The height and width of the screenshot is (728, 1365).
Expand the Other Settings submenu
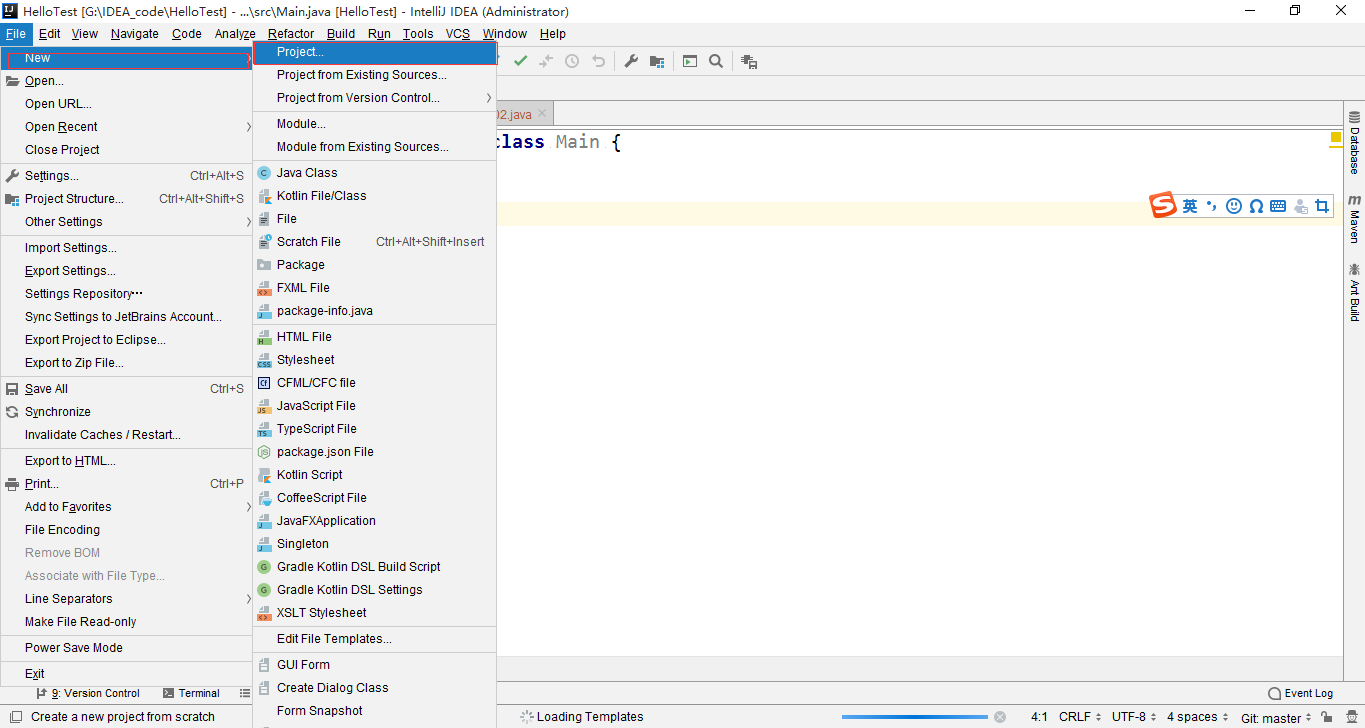[128, 222]
